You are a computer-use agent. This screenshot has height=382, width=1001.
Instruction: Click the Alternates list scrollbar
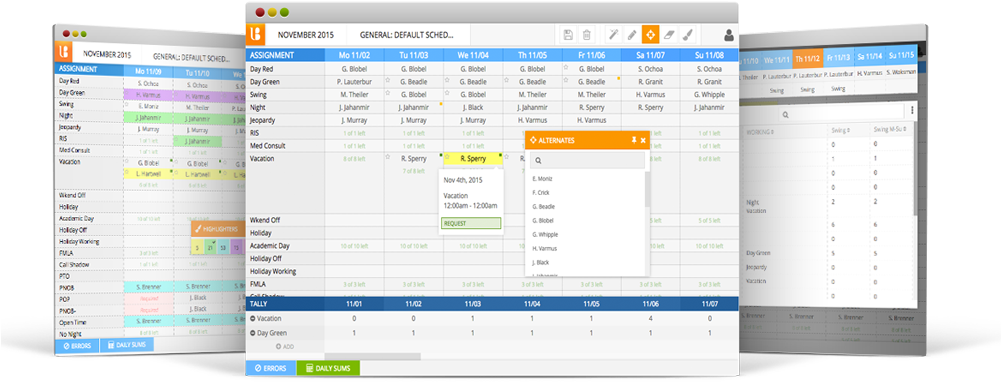[x=647, y=189]
